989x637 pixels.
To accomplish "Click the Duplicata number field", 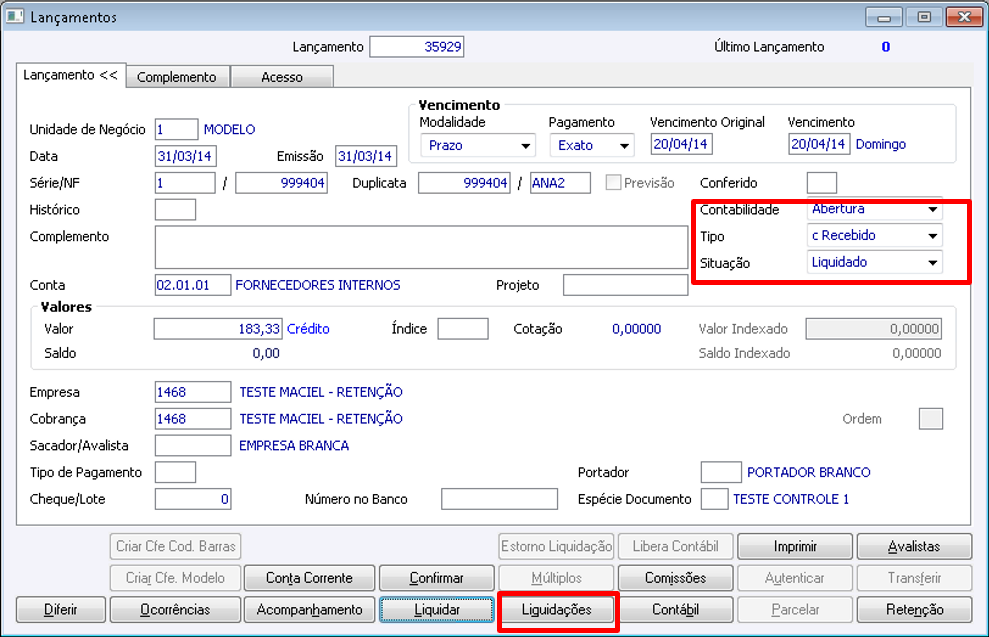I will 464,183.
